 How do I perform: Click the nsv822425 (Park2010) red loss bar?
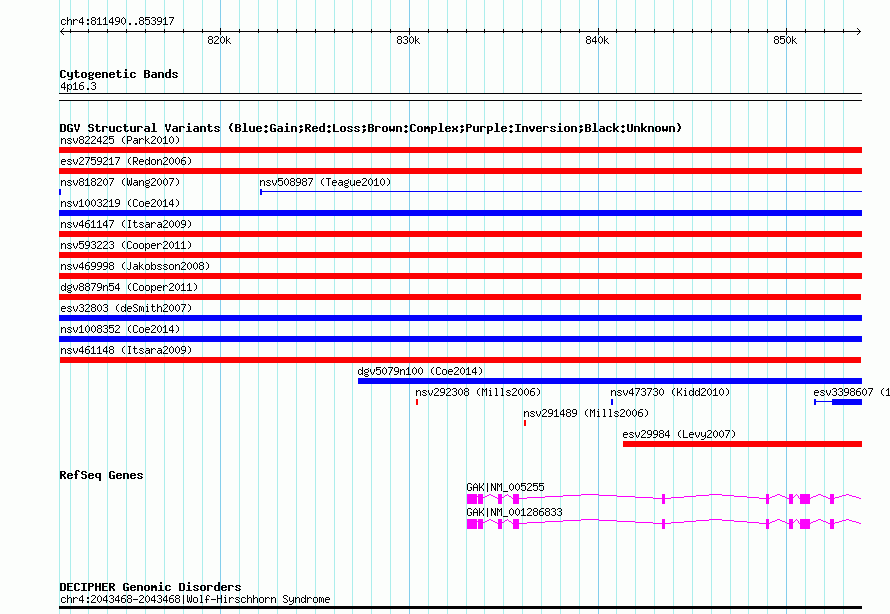[460, 150]
